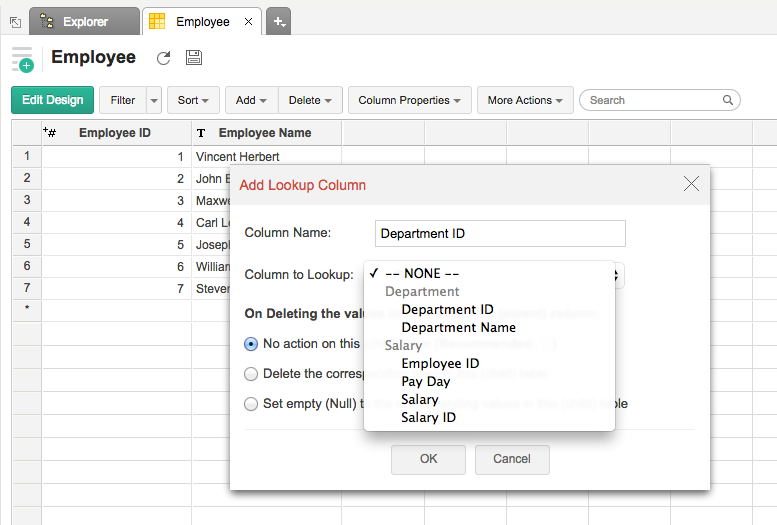Click the save floppy disk icon

(x=194, y=58)
